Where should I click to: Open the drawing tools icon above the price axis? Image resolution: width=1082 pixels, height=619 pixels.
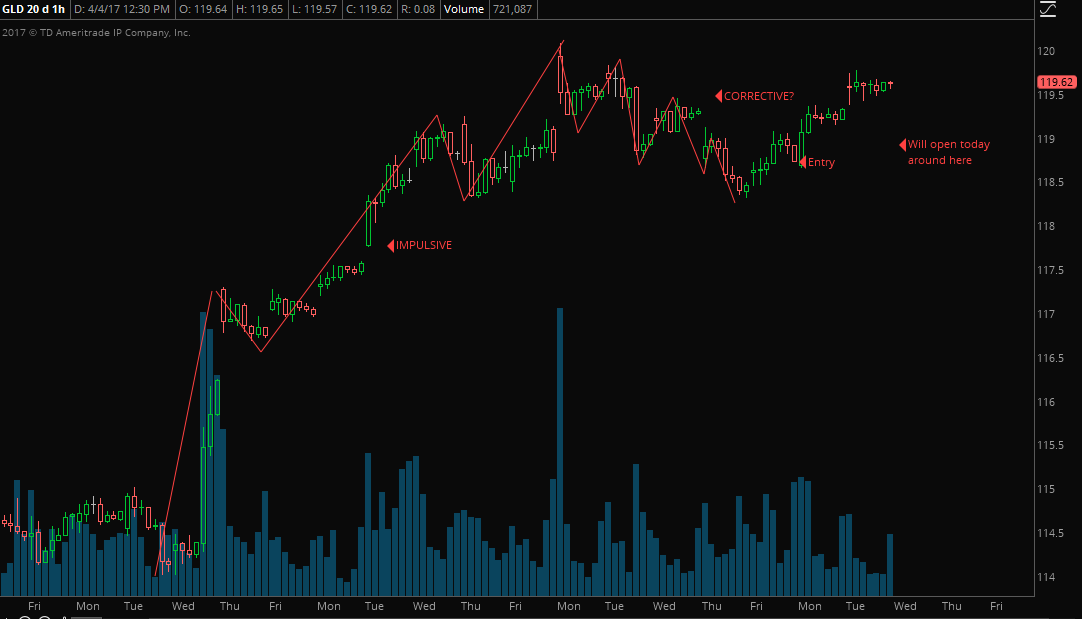pyautogui.click(x=1048, y=9)
